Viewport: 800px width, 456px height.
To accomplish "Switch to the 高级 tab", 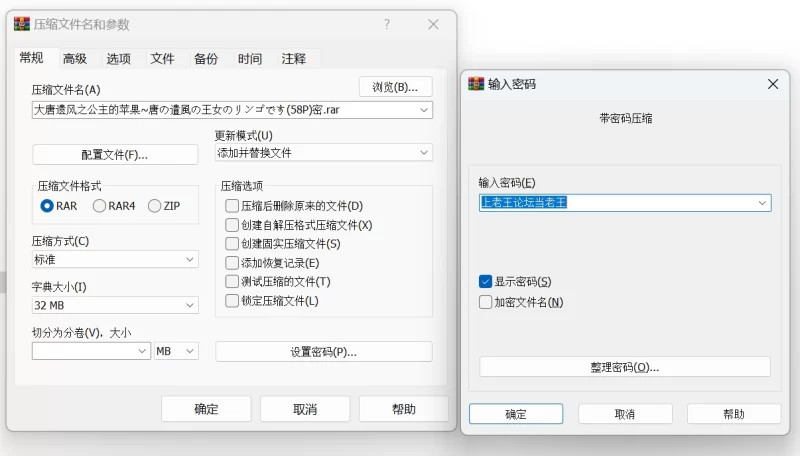I will 75,58.
